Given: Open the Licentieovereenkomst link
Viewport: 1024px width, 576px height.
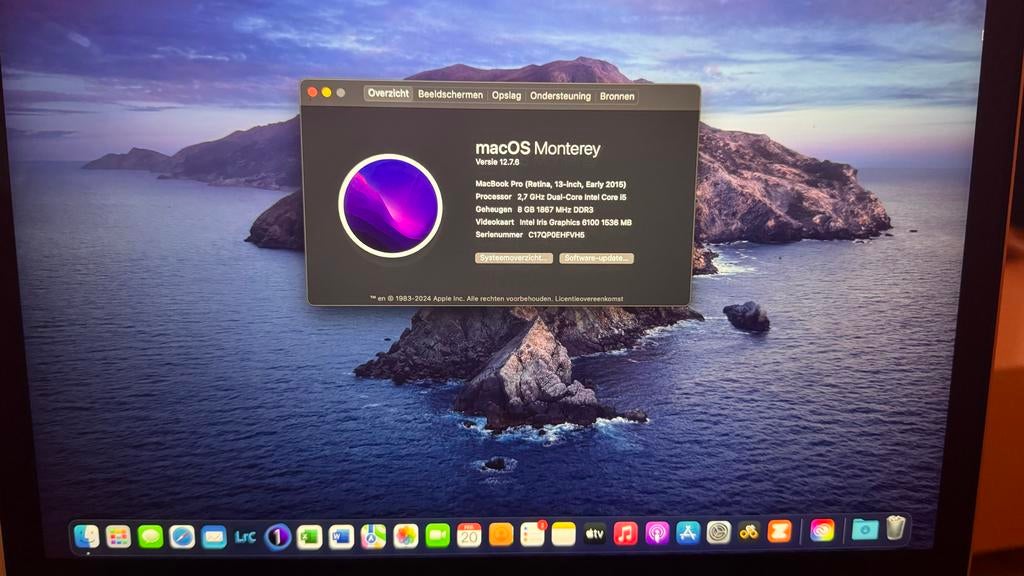Looking at the screenshot, I should click(x=589, y=298).
